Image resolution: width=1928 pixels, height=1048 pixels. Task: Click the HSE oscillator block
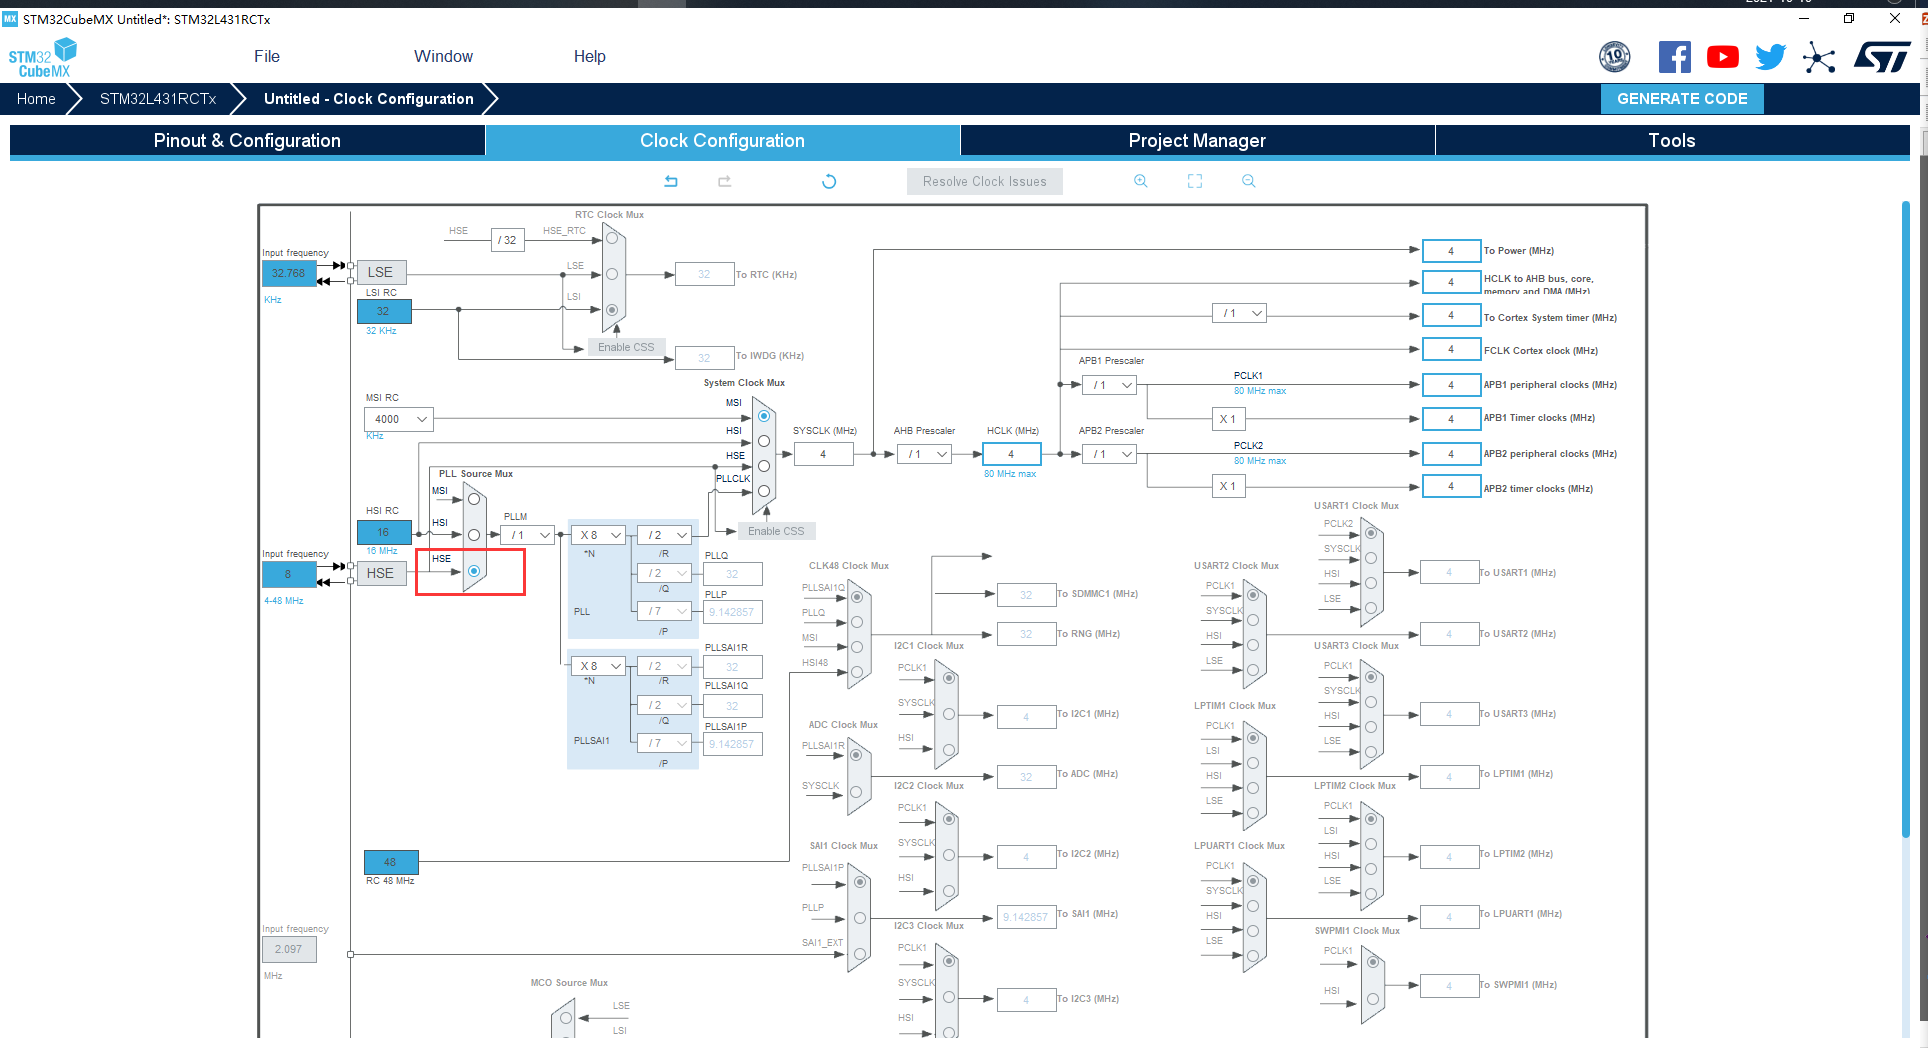pyautogui.click(x=380, y=573)
